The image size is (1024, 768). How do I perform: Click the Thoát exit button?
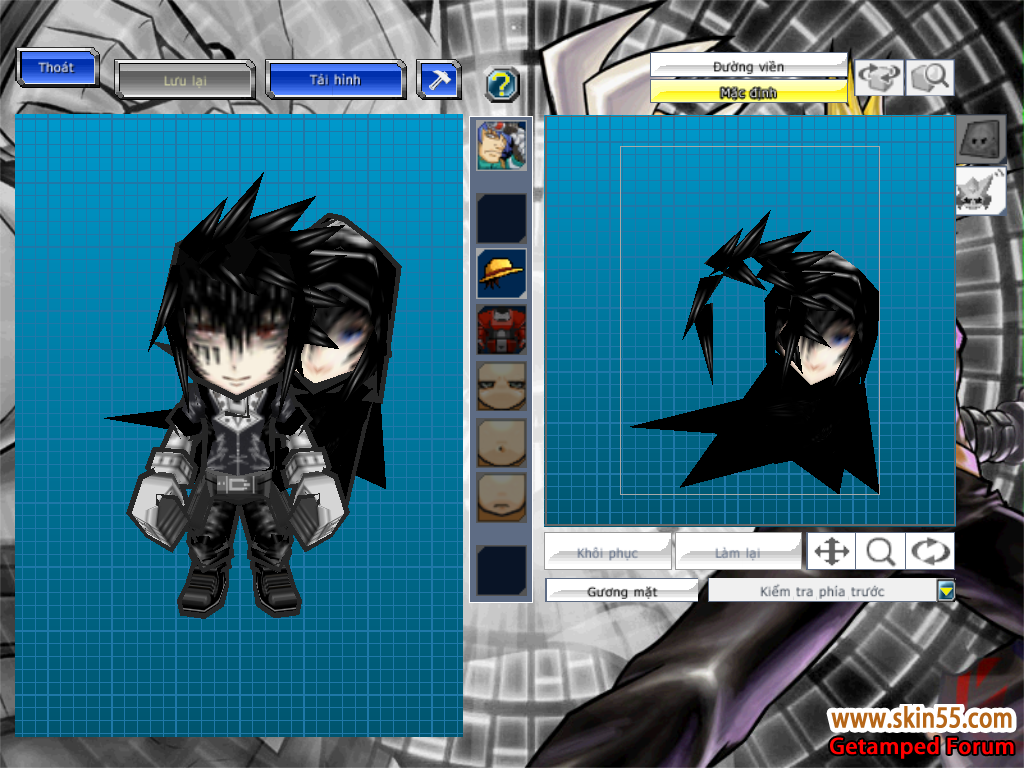click(x=57, y=67)
